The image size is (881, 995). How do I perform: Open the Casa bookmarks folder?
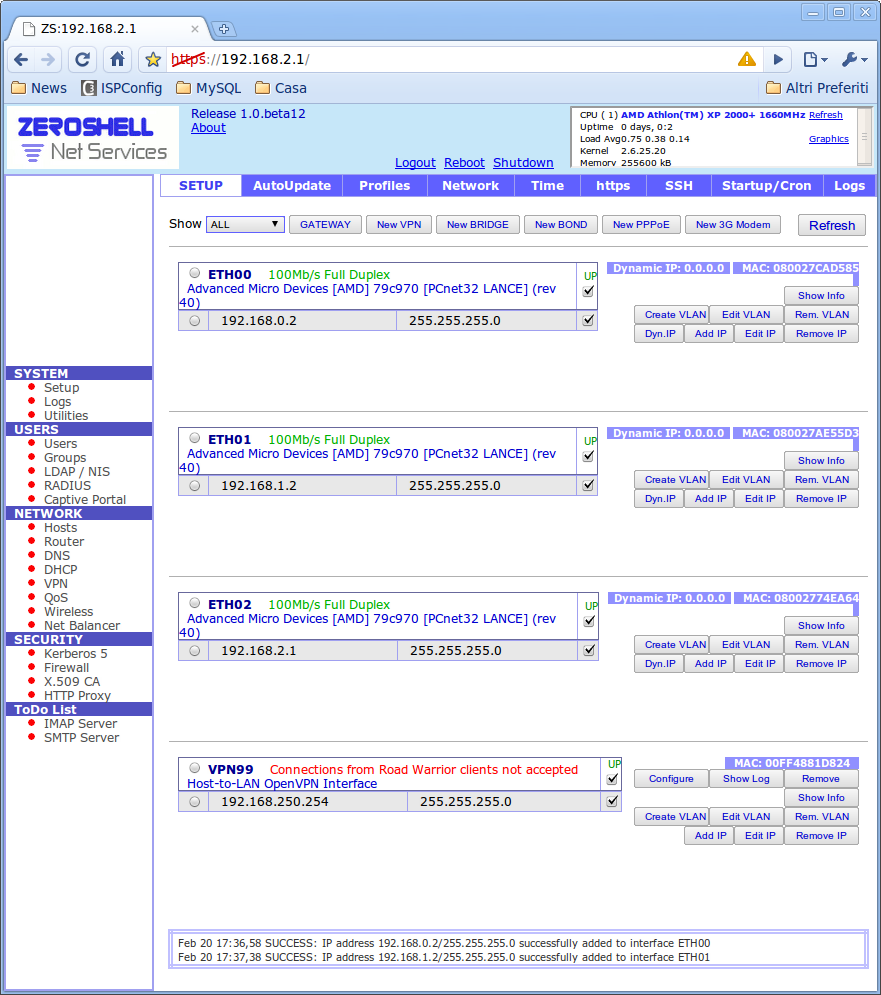pos(281,88)
